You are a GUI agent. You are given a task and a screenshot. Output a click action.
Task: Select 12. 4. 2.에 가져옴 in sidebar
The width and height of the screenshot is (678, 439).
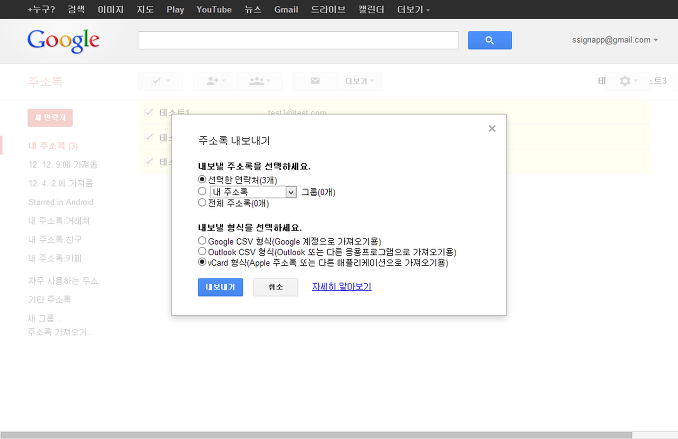click(61, 183)
